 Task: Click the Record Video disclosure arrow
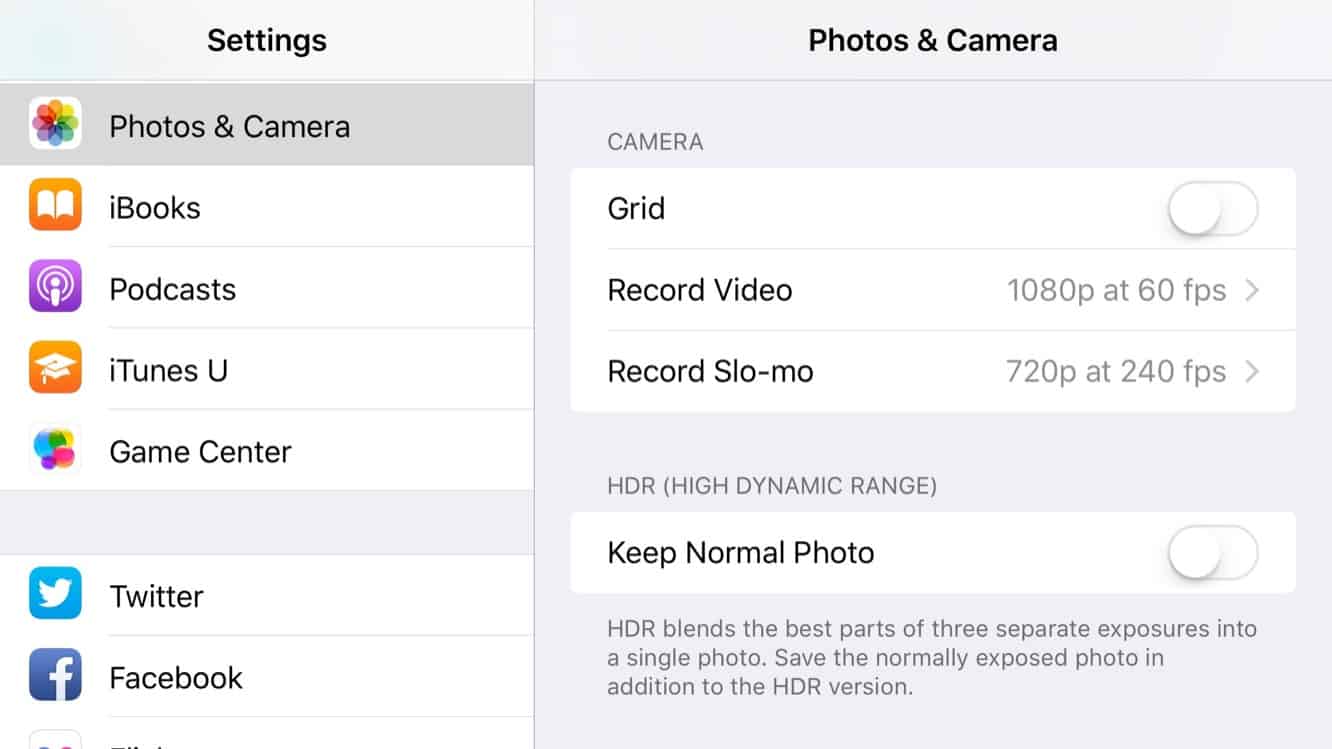(1253, 290)
